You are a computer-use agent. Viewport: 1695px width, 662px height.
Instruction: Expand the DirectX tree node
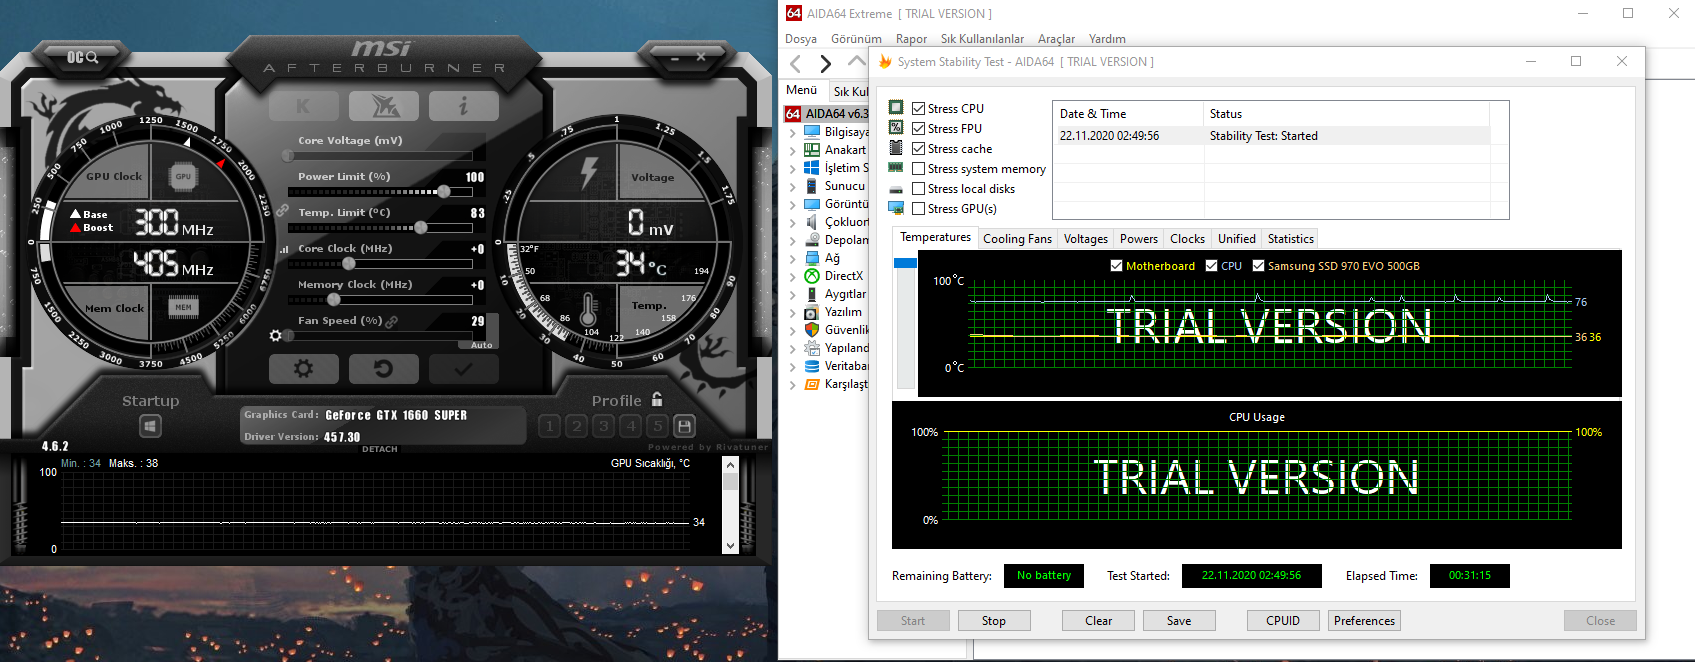click(x=793, y=276)
